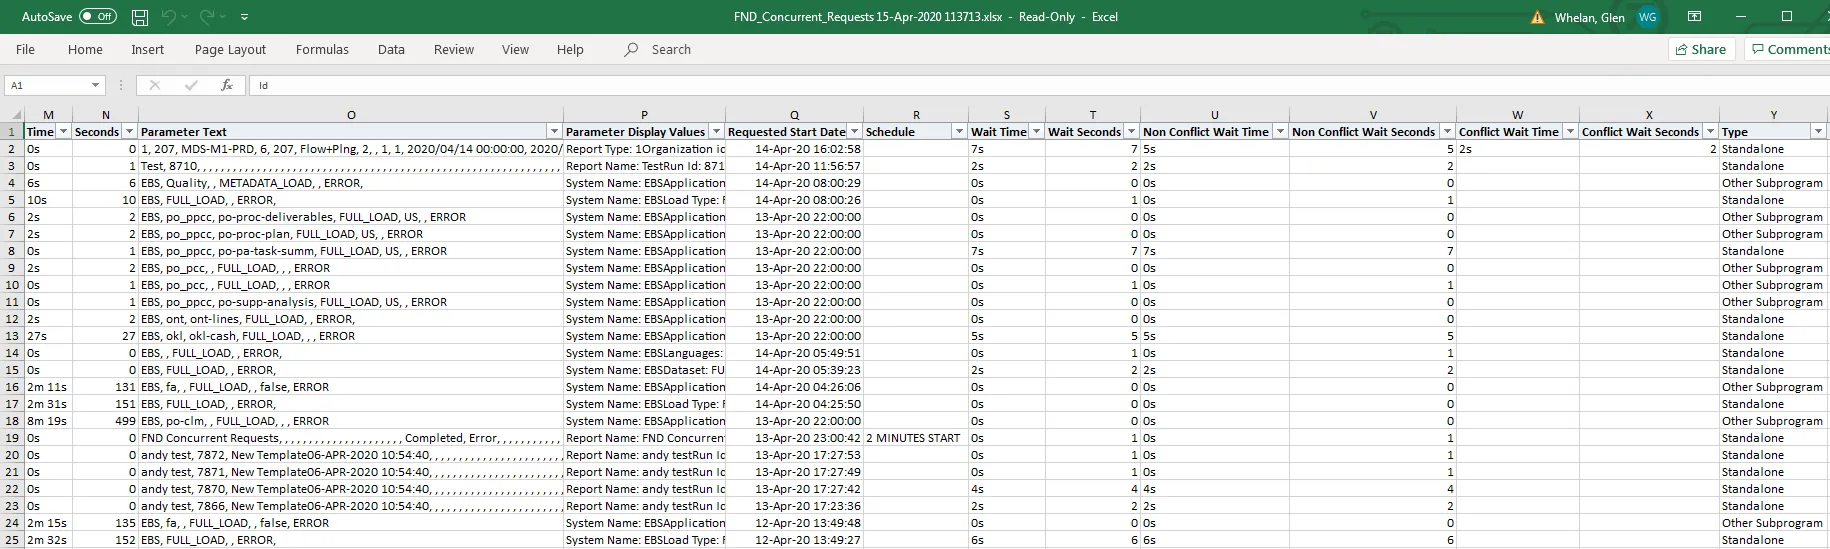Image resolution: width=1830 pixels, height=549 pixels.
Task: Open the Schedule column filter dropdown
Action: click(958, 132)
